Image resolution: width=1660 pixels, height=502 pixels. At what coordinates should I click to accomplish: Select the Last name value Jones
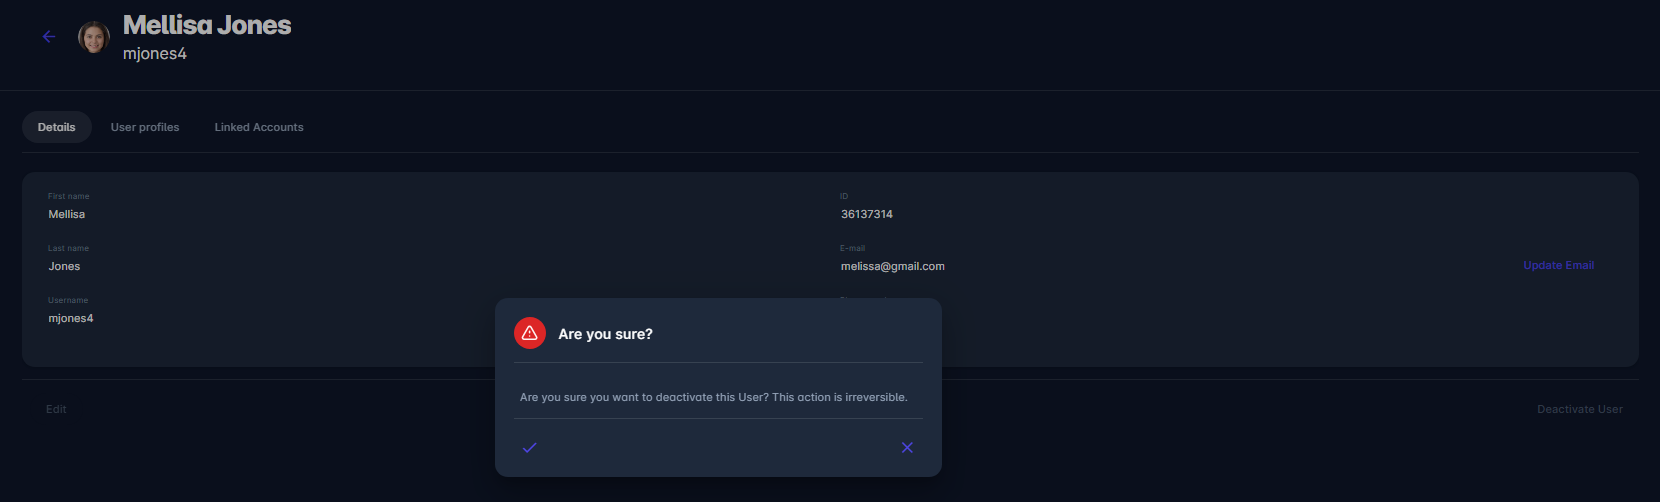click(64, 266)
